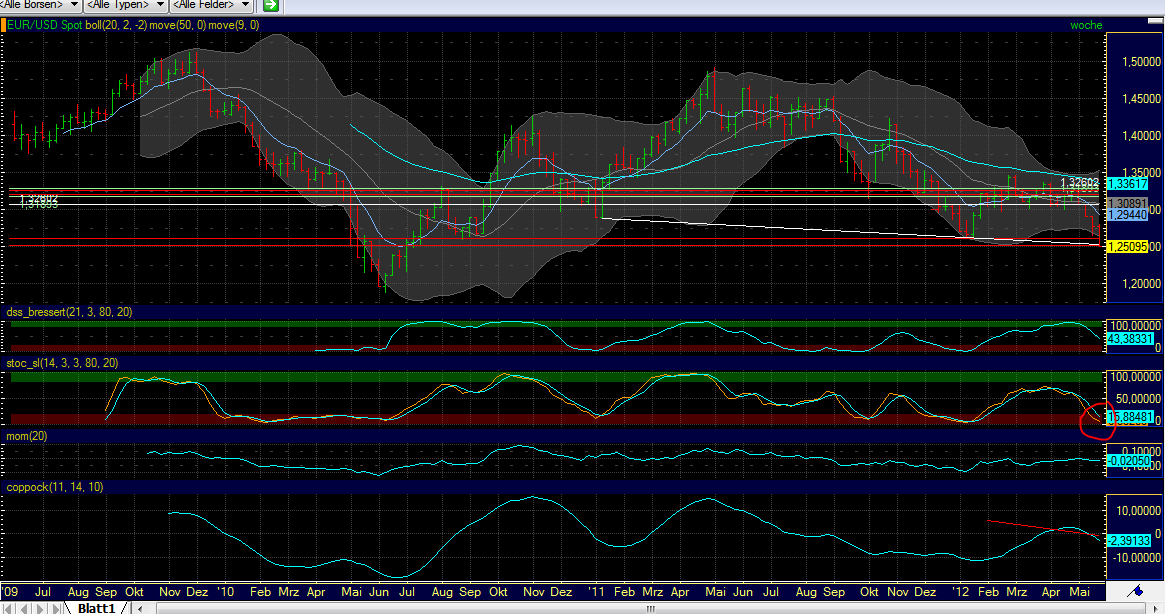Image resolution: width=1165 pixels, height=614 pixels.
Task: Click the dss_bressert(21, 3, 80, 20) panel label
Action: coord(69,312)
